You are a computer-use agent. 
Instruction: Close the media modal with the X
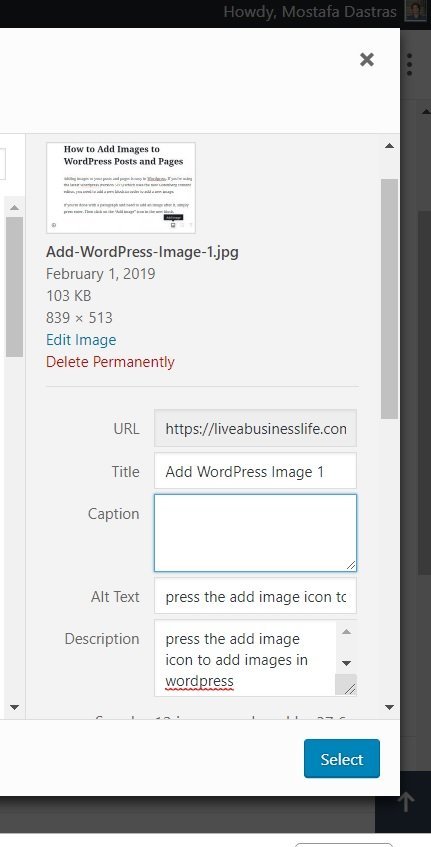click(x=367, y=59)
